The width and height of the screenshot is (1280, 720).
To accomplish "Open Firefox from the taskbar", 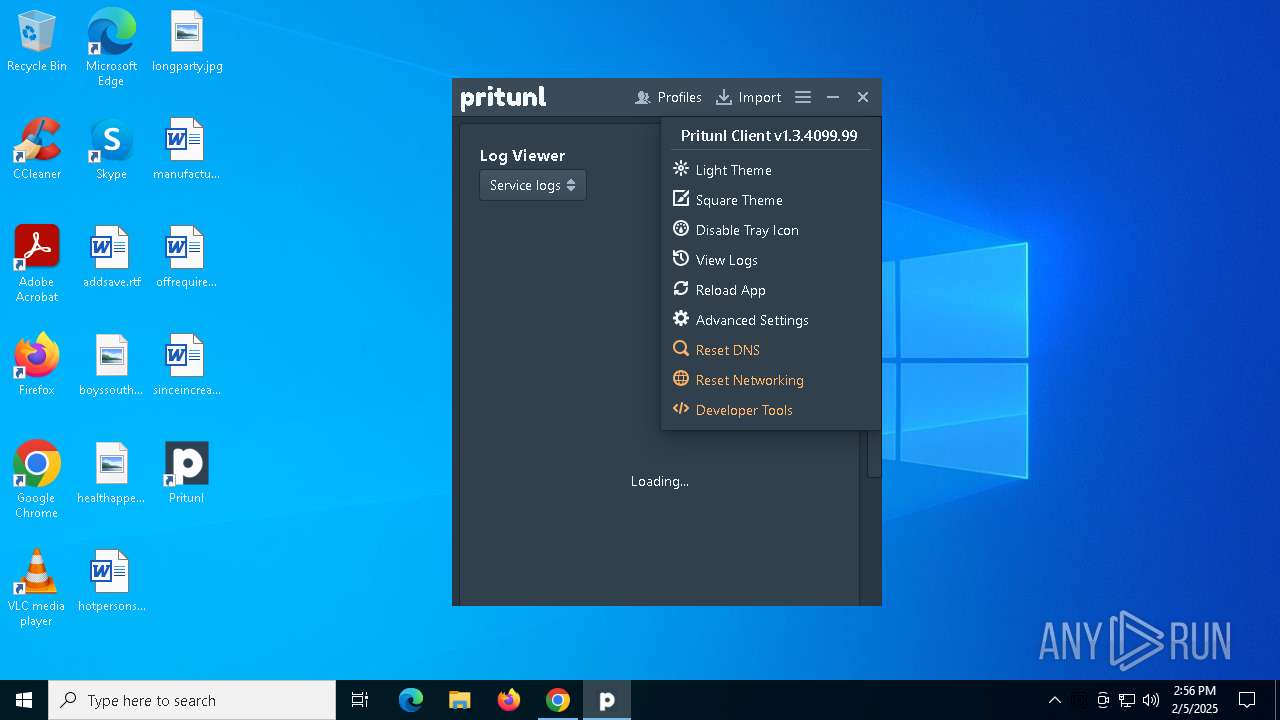I will (509, 700).
